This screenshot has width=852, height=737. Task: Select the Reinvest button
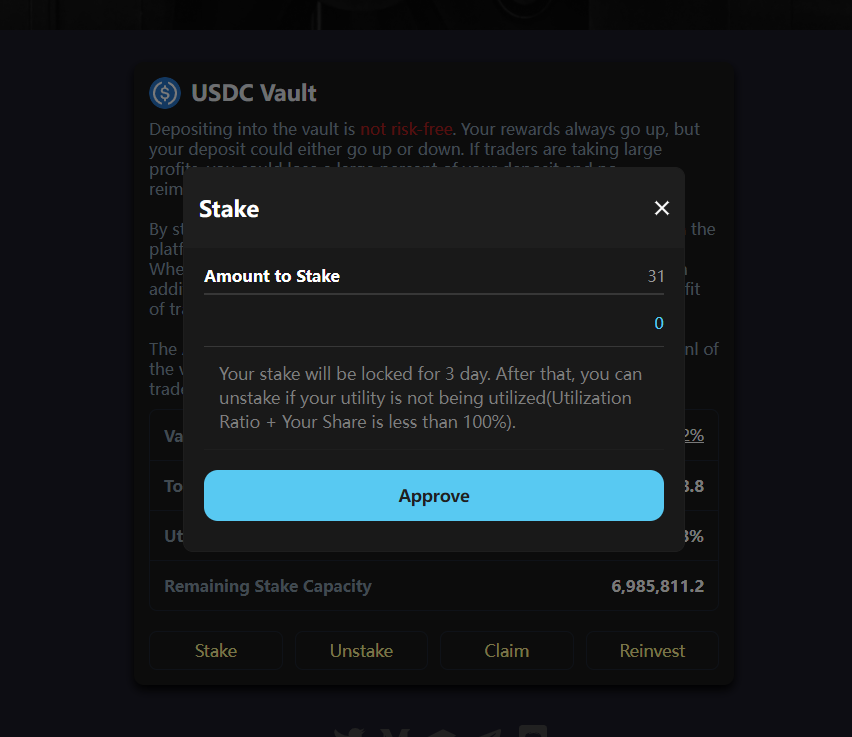652,651
